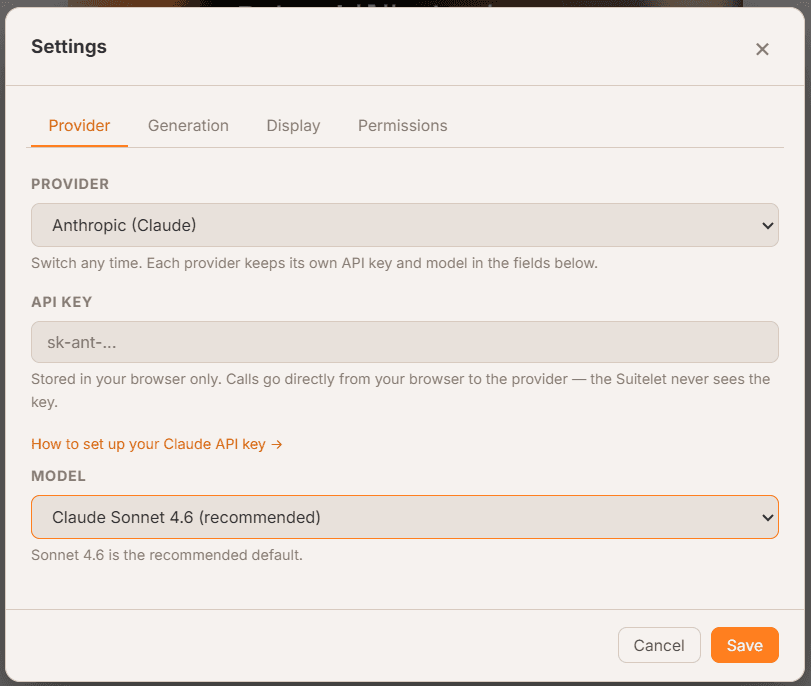The height and width of the screenshot is (686, 811).
Task: Expand the Anthropic (Claude) provider dropdown
Action: click(x=404, y=225)
